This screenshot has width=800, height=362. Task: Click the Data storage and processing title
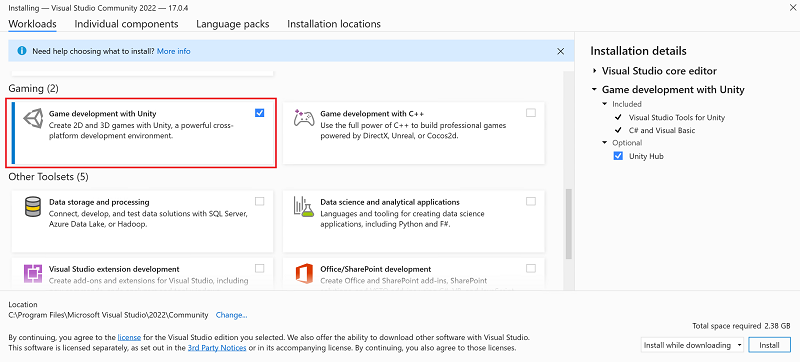point(99,202)
